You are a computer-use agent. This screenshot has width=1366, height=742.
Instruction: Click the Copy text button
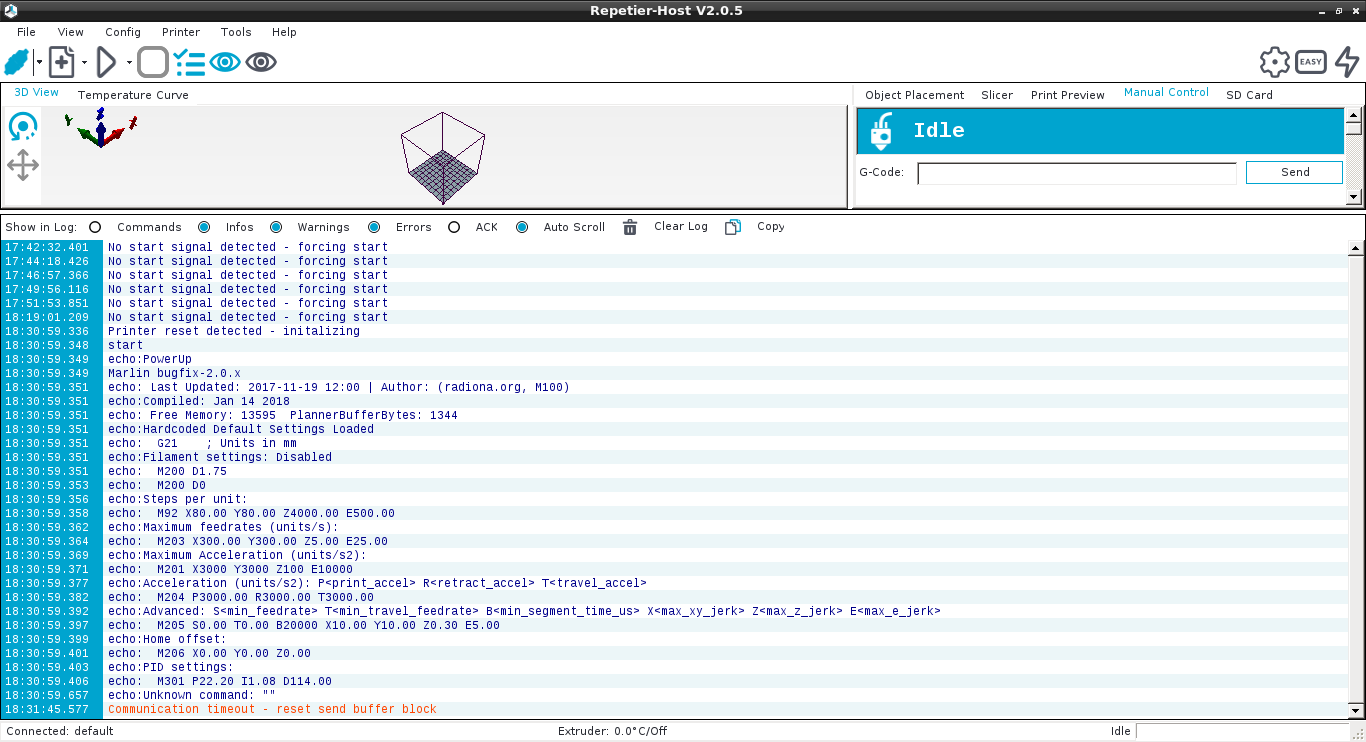click(771, 226)
